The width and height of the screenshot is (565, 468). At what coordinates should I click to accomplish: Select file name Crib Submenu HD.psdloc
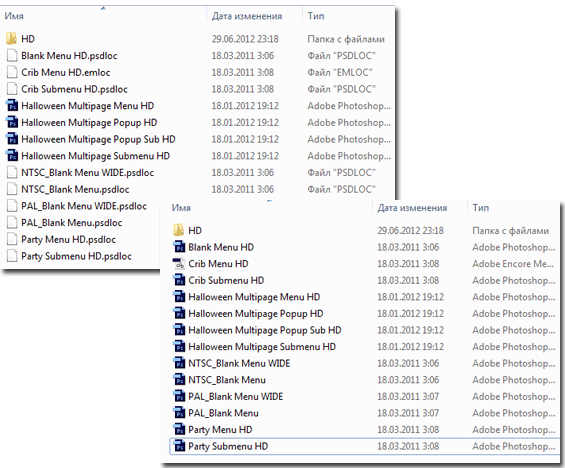tap(74, 89)
